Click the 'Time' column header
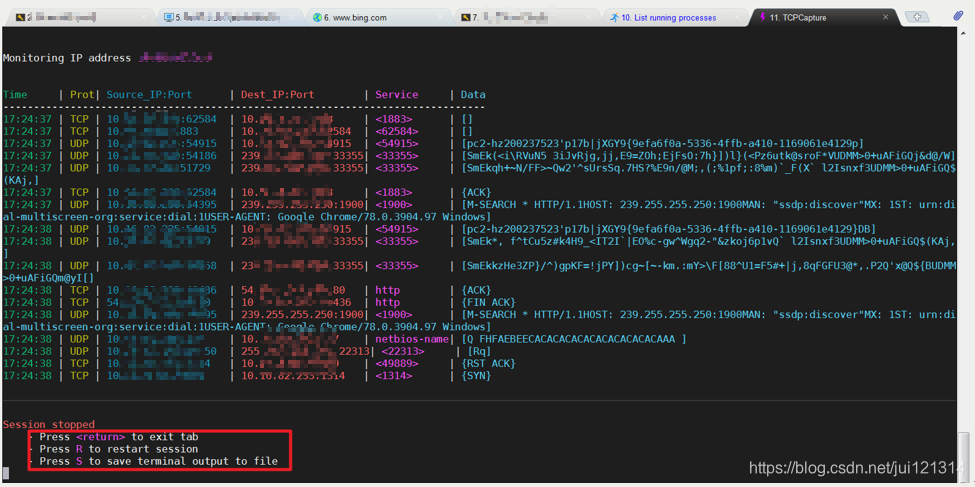This screenshot has height=487, width=975. click(x=16, y=95)
